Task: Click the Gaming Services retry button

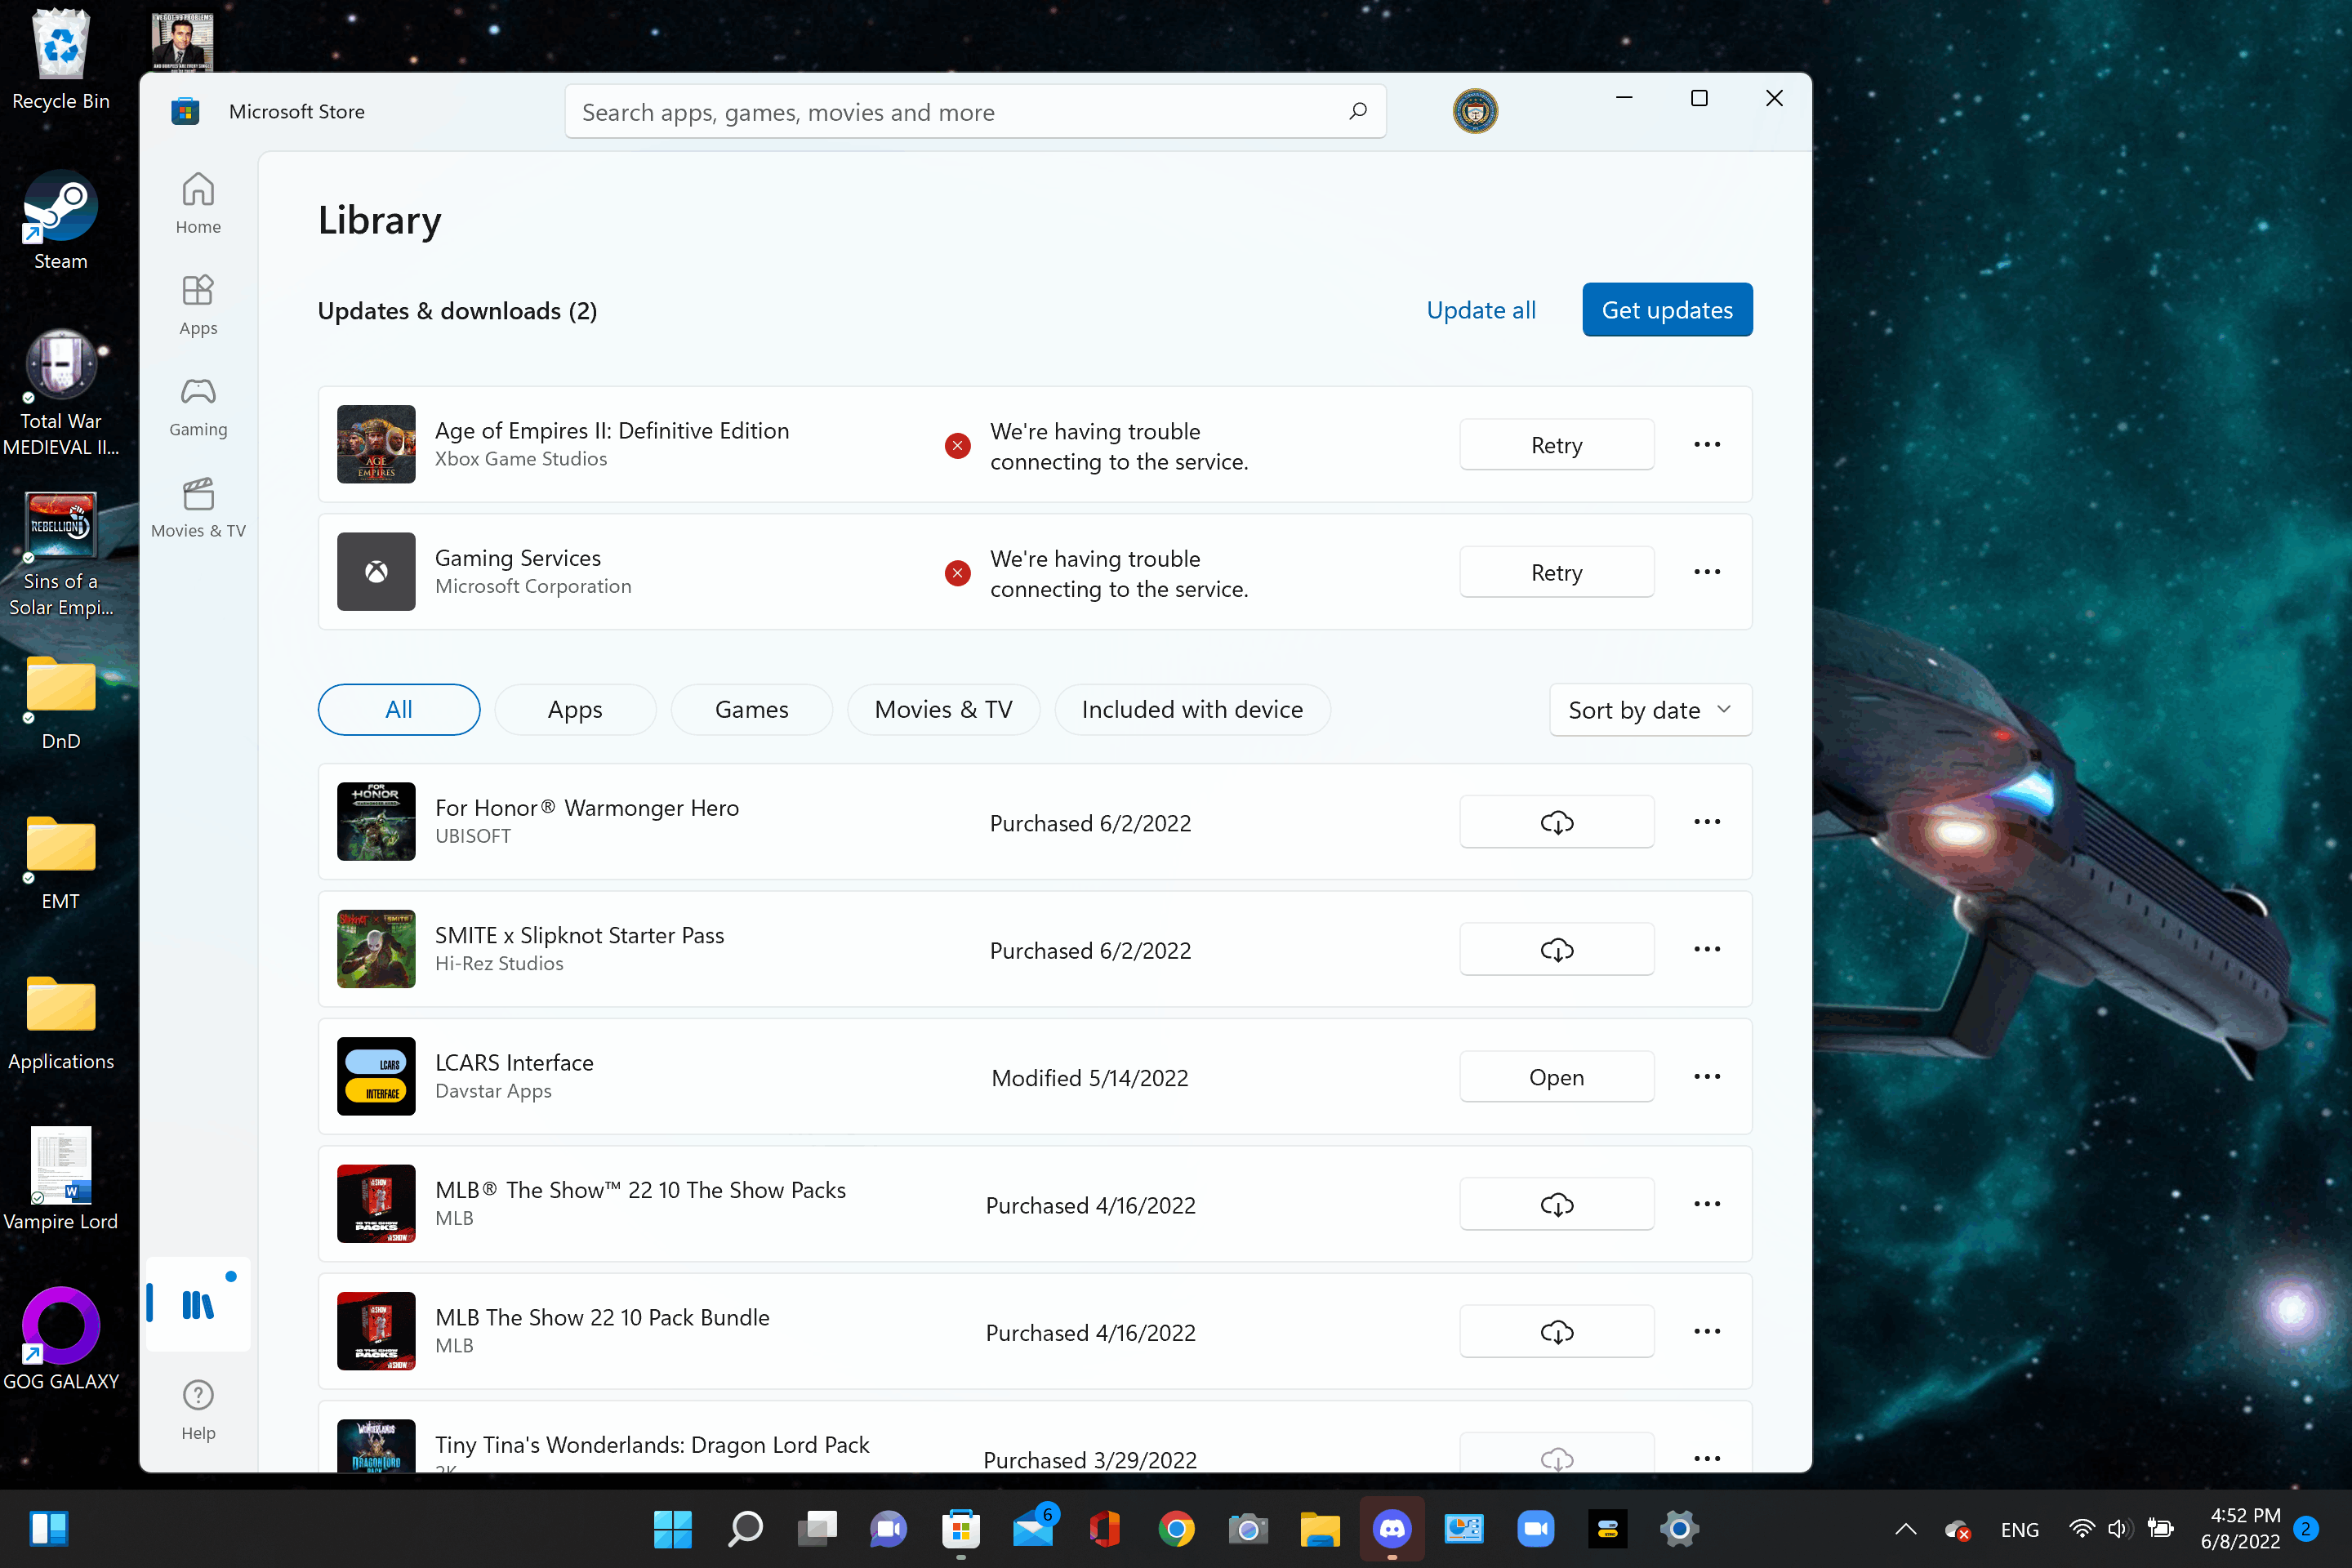Action: 1554,571
